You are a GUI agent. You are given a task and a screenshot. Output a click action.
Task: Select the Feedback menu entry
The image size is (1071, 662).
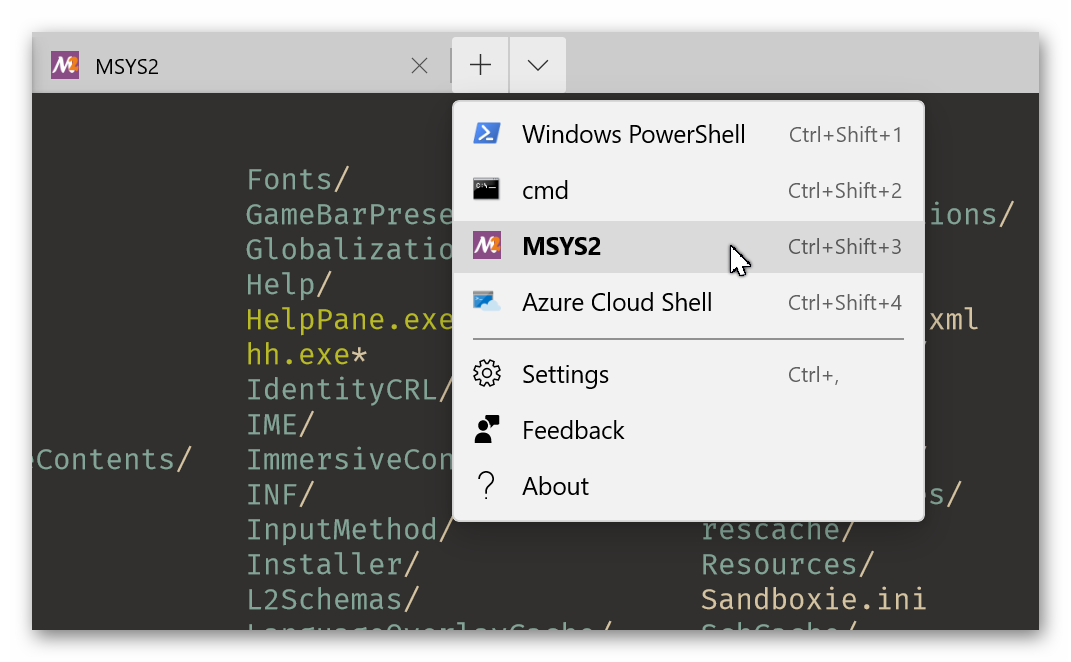(x=688, y=430)
